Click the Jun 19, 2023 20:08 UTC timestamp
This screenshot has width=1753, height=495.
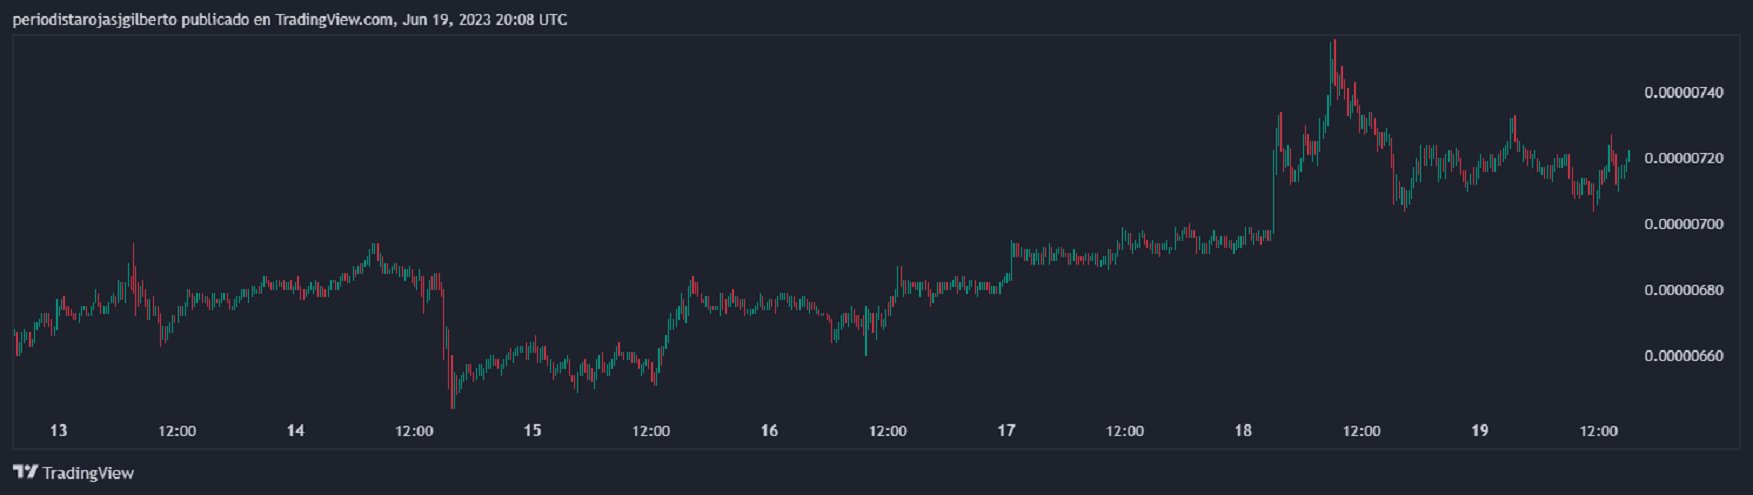[x=485, y=19]
